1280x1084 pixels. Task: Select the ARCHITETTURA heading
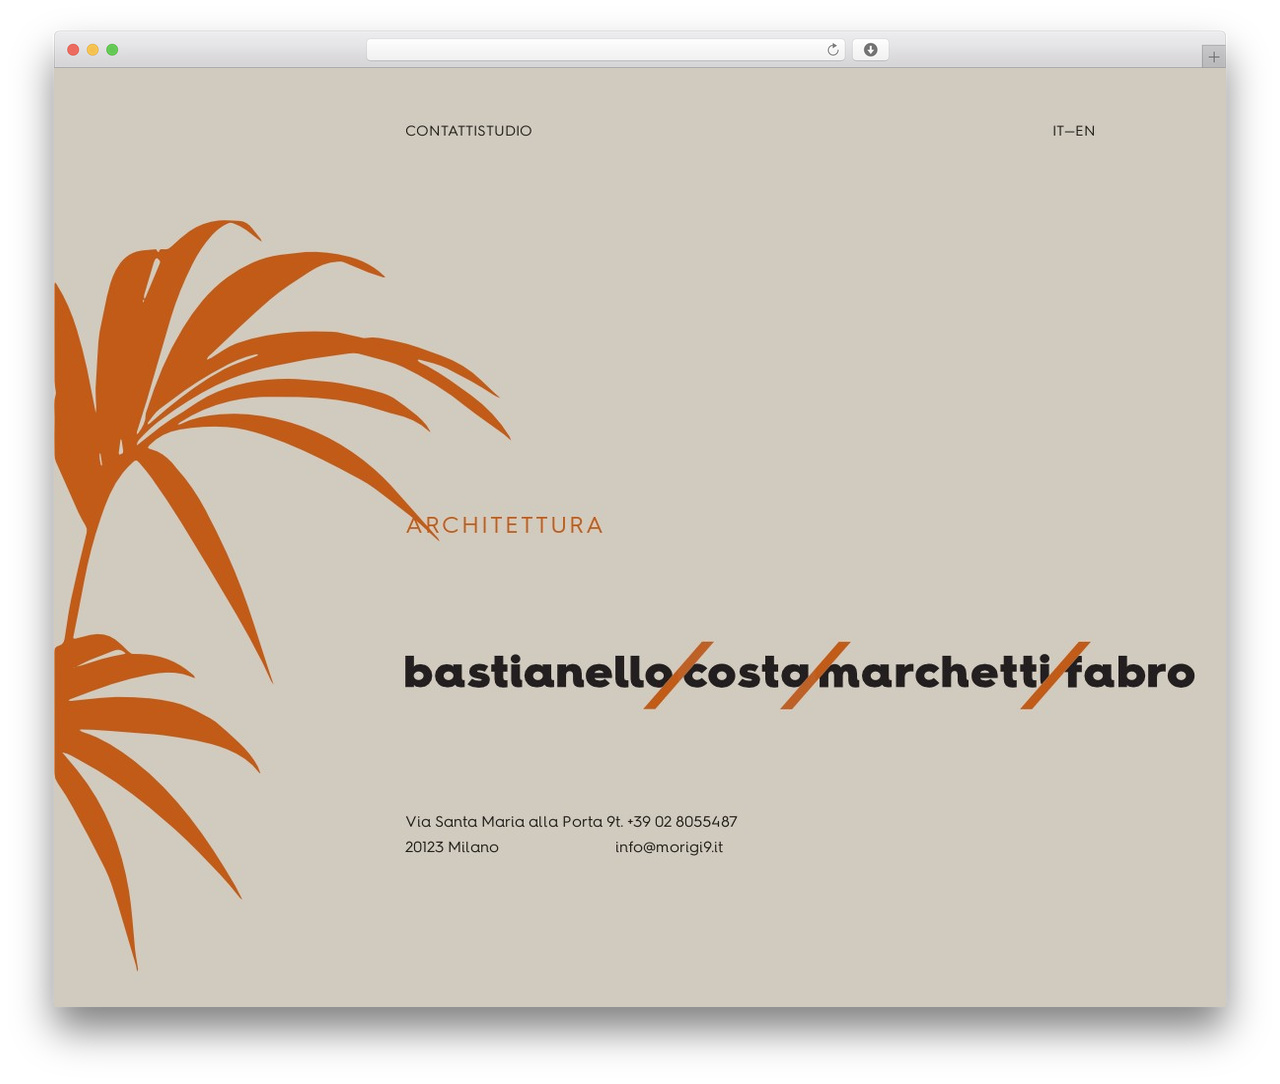point(505,525)
